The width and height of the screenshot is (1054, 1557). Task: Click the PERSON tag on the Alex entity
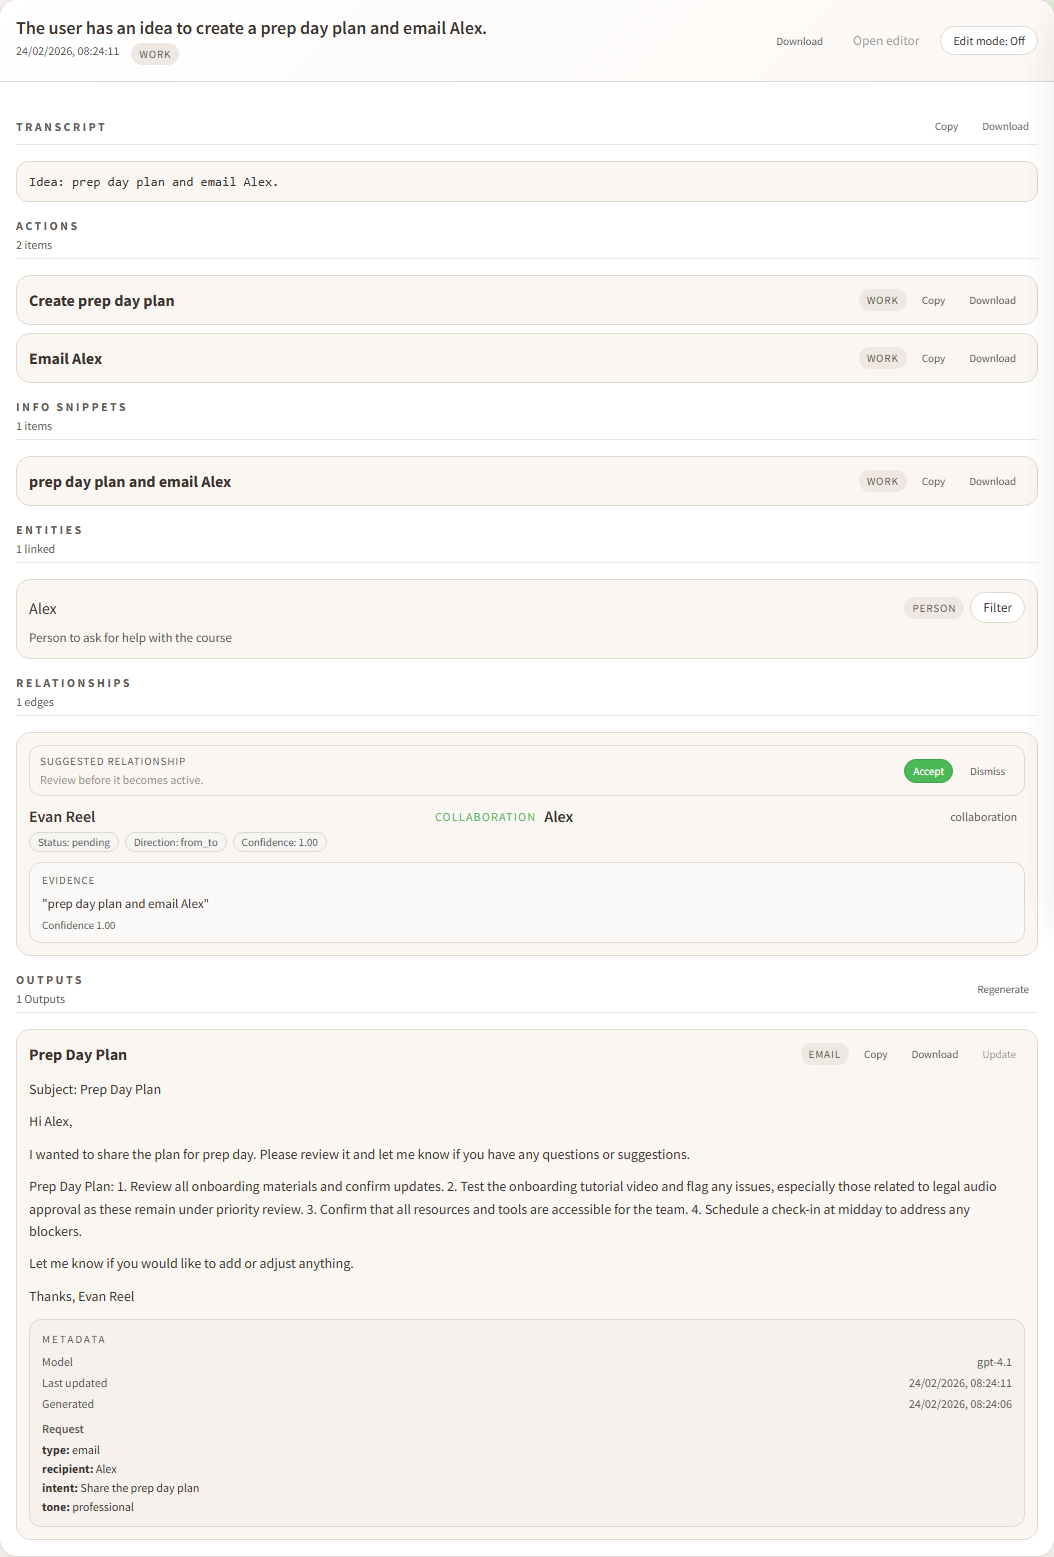[933, 607]
